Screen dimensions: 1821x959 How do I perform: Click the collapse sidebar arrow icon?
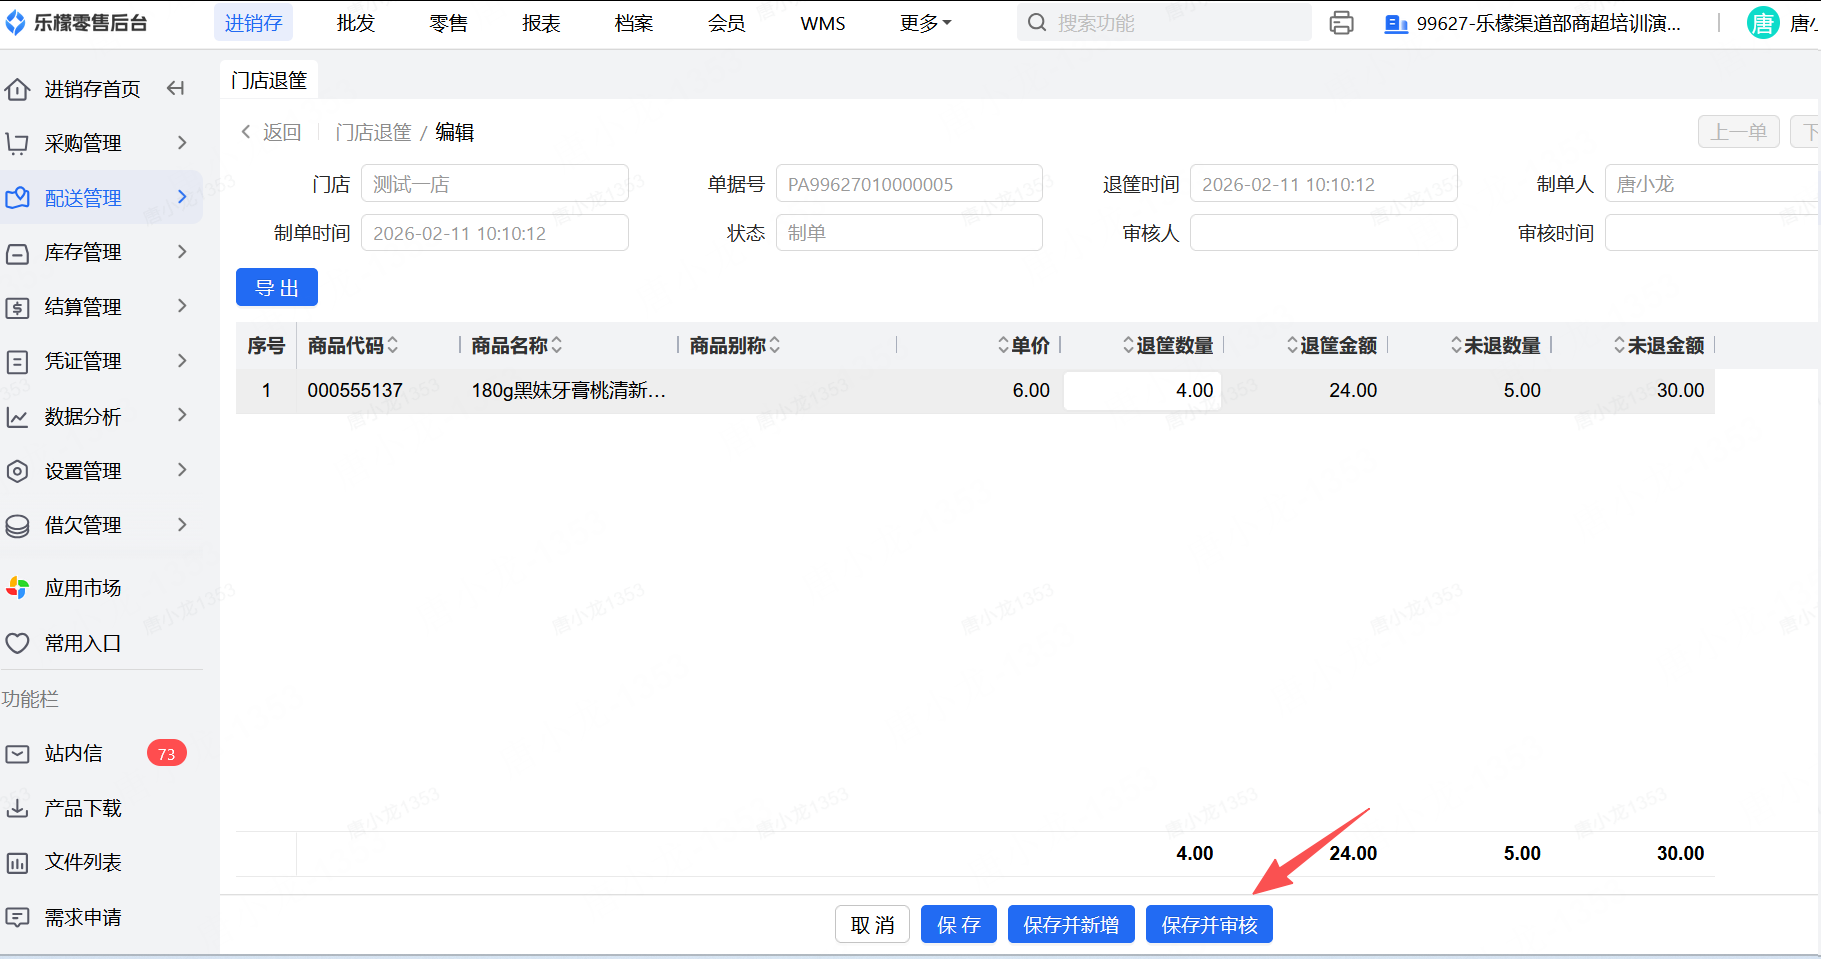pos(176,88)
